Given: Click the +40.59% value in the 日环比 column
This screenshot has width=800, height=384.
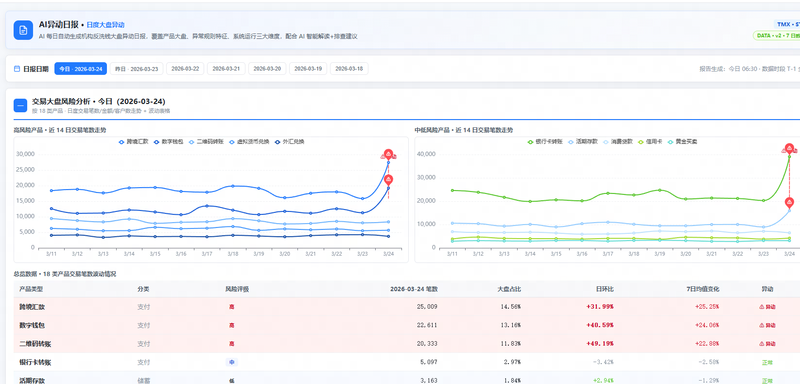Looking at the screenshot, I should 600,325.
